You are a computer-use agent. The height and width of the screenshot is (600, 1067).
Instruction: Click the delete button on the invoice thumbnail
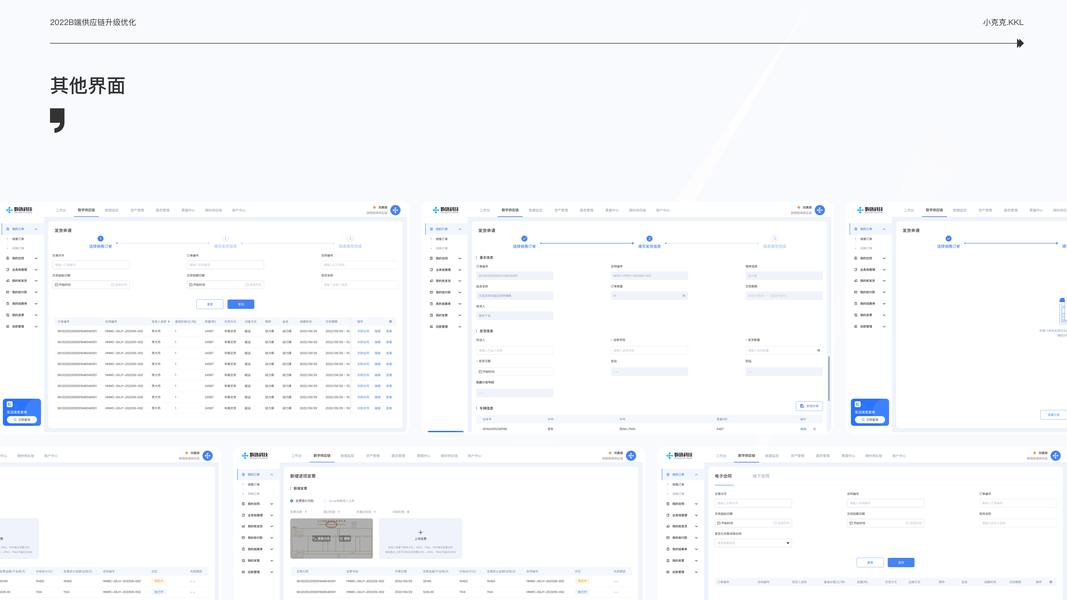click(344, 538)
